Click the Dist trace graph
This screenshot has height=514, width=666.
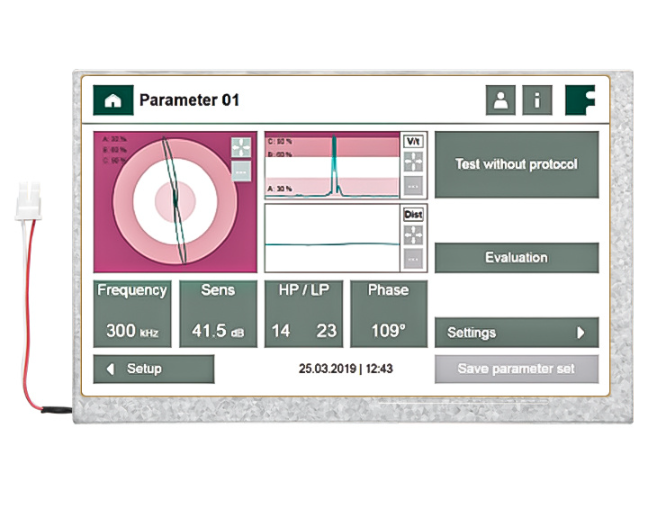click(x=332, y=238)
